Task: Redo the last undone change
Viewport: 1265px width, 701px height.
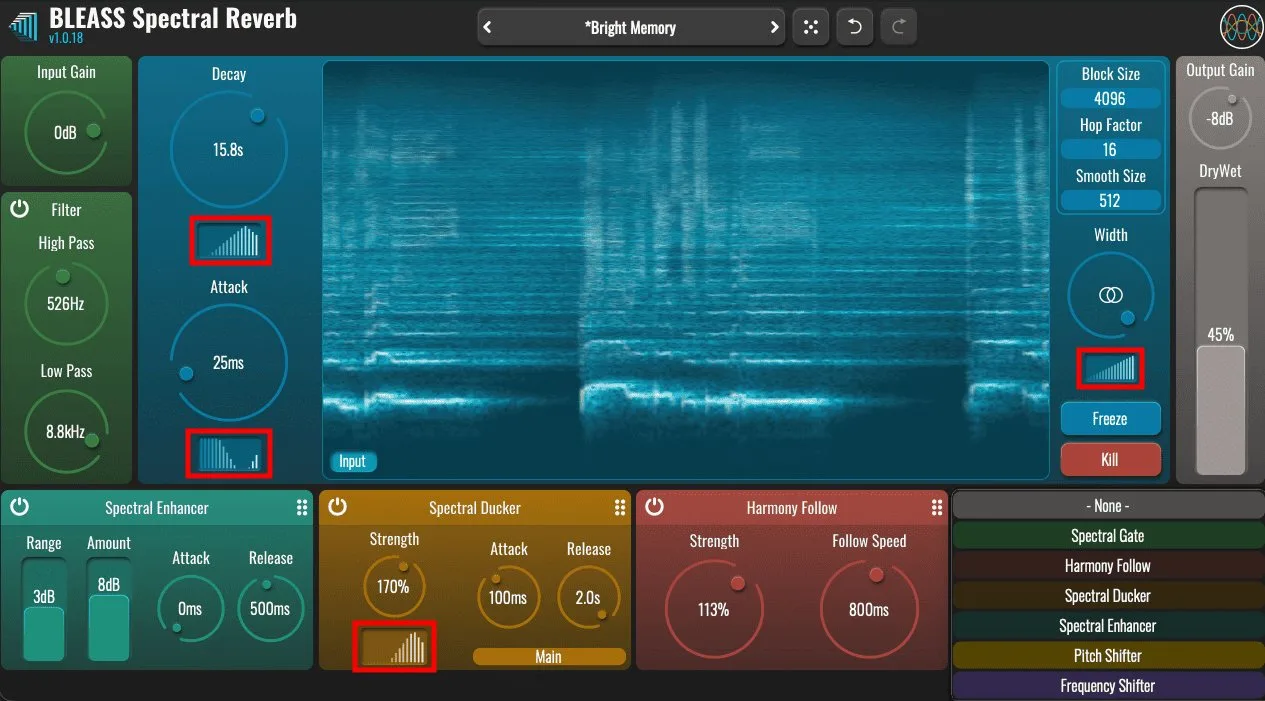Action: click(898, 28)
